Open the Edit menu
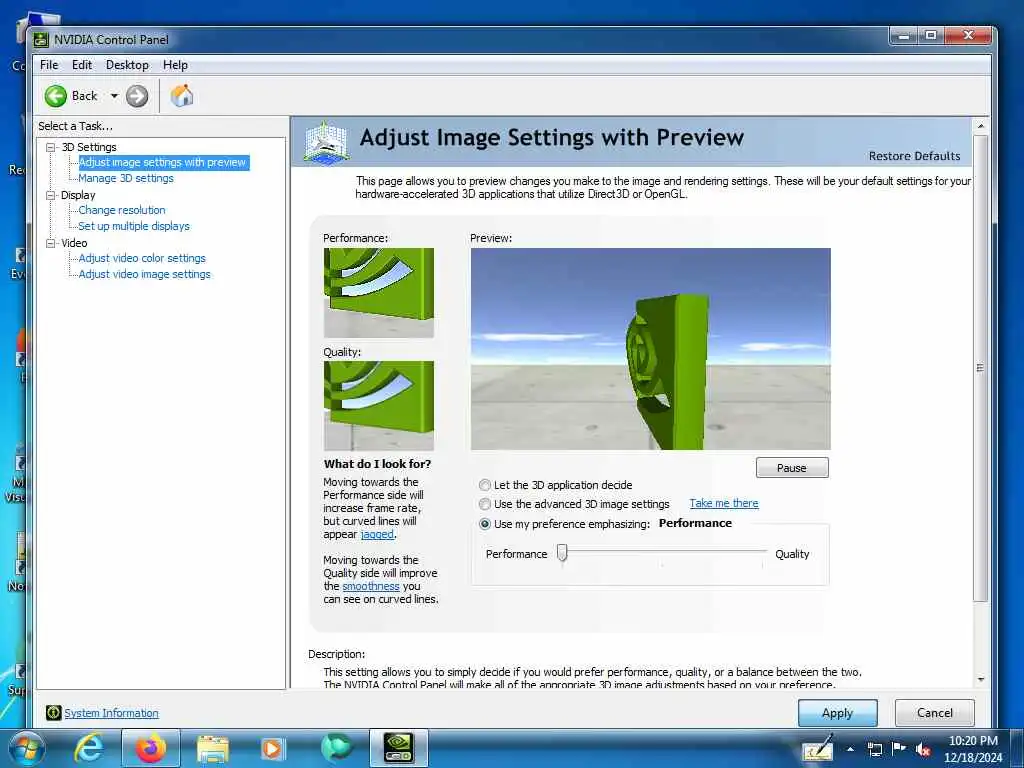Image resolution: width=1024 pixels, height=768 pixels. 82,65
